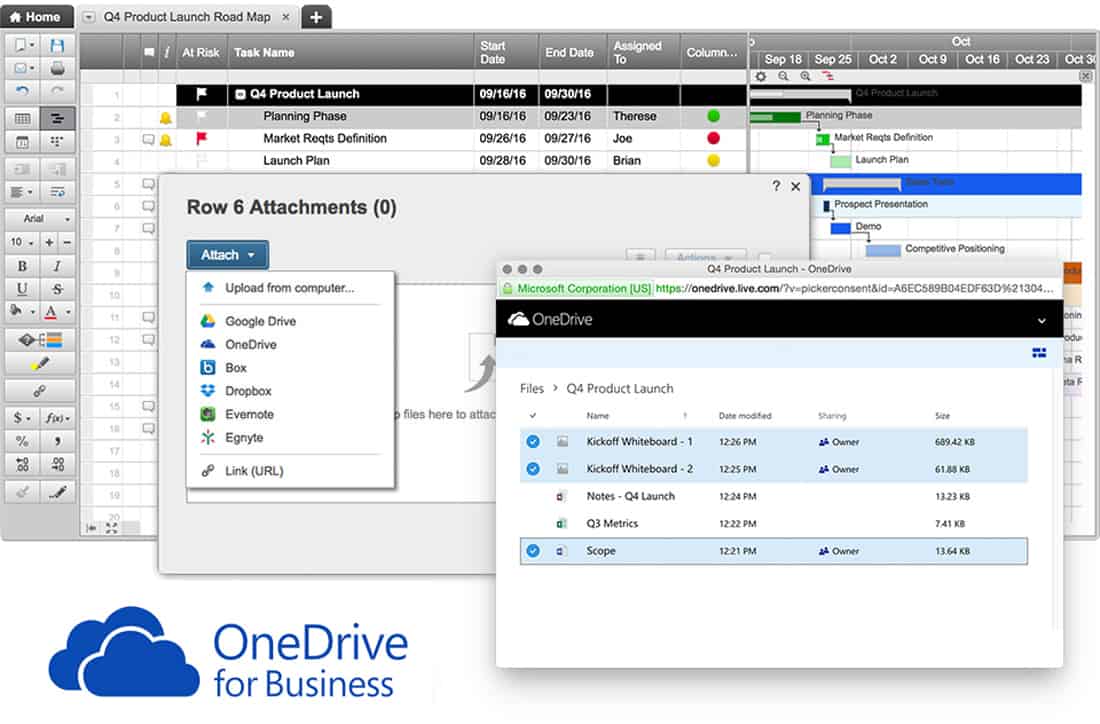This screenshot has height=724, width=1100.
Task: Click the increase decimal icon
Action: (57, 464)
